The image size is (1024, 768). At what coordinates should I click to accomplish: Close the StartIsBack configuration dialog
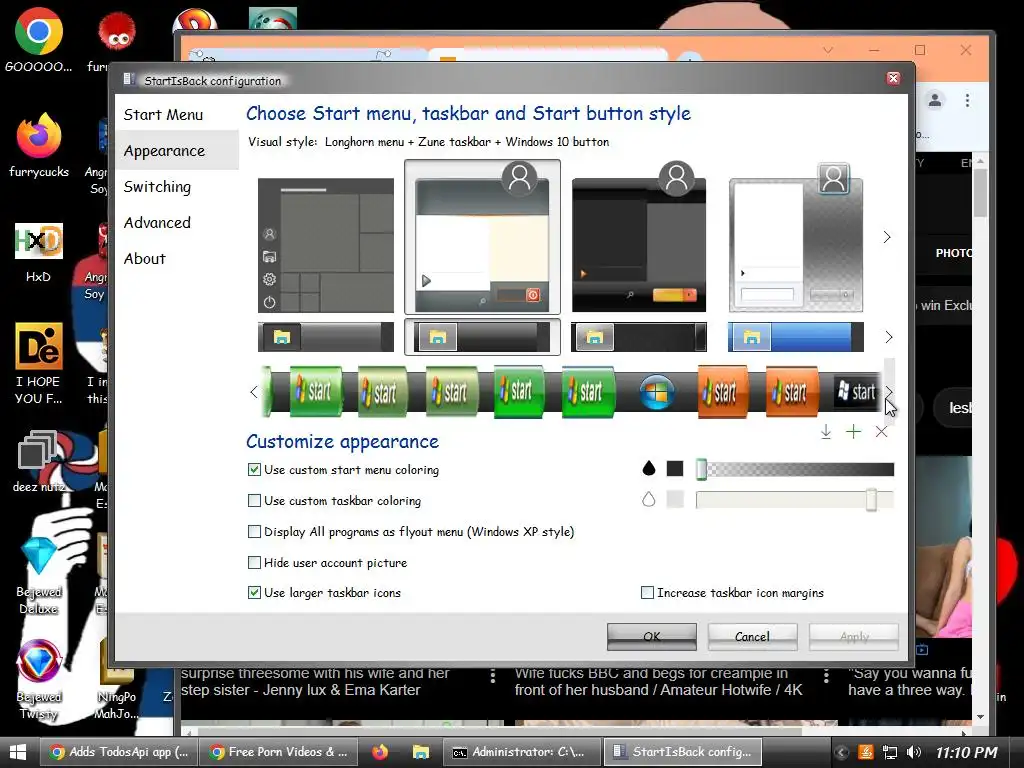tap(893, 78)
